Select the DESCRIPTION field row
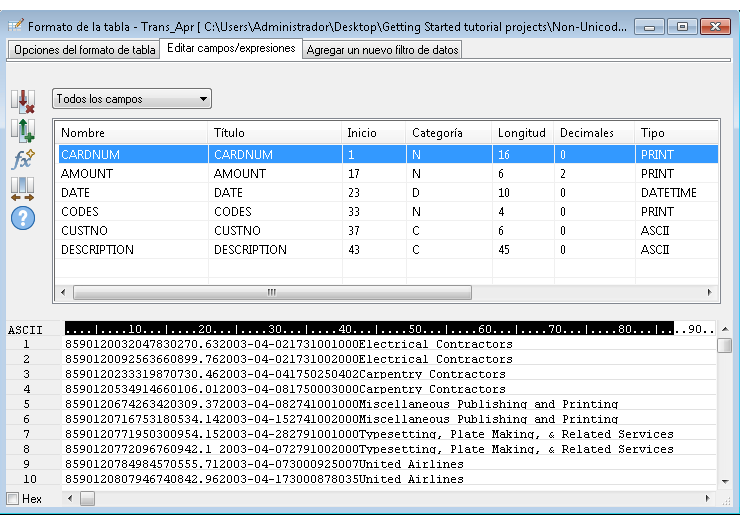 (130, 250)
